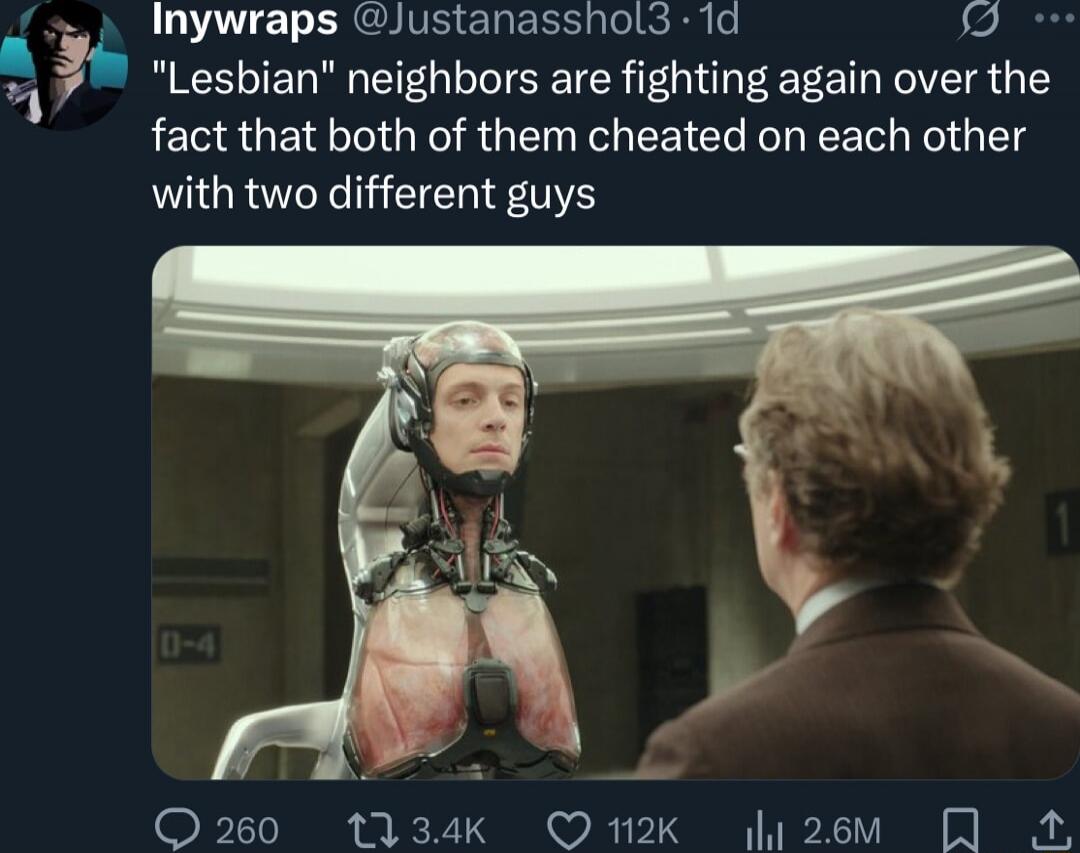Click the 112K likes count
Viewport: 1080px width, 853px height.
pos(643,830)
